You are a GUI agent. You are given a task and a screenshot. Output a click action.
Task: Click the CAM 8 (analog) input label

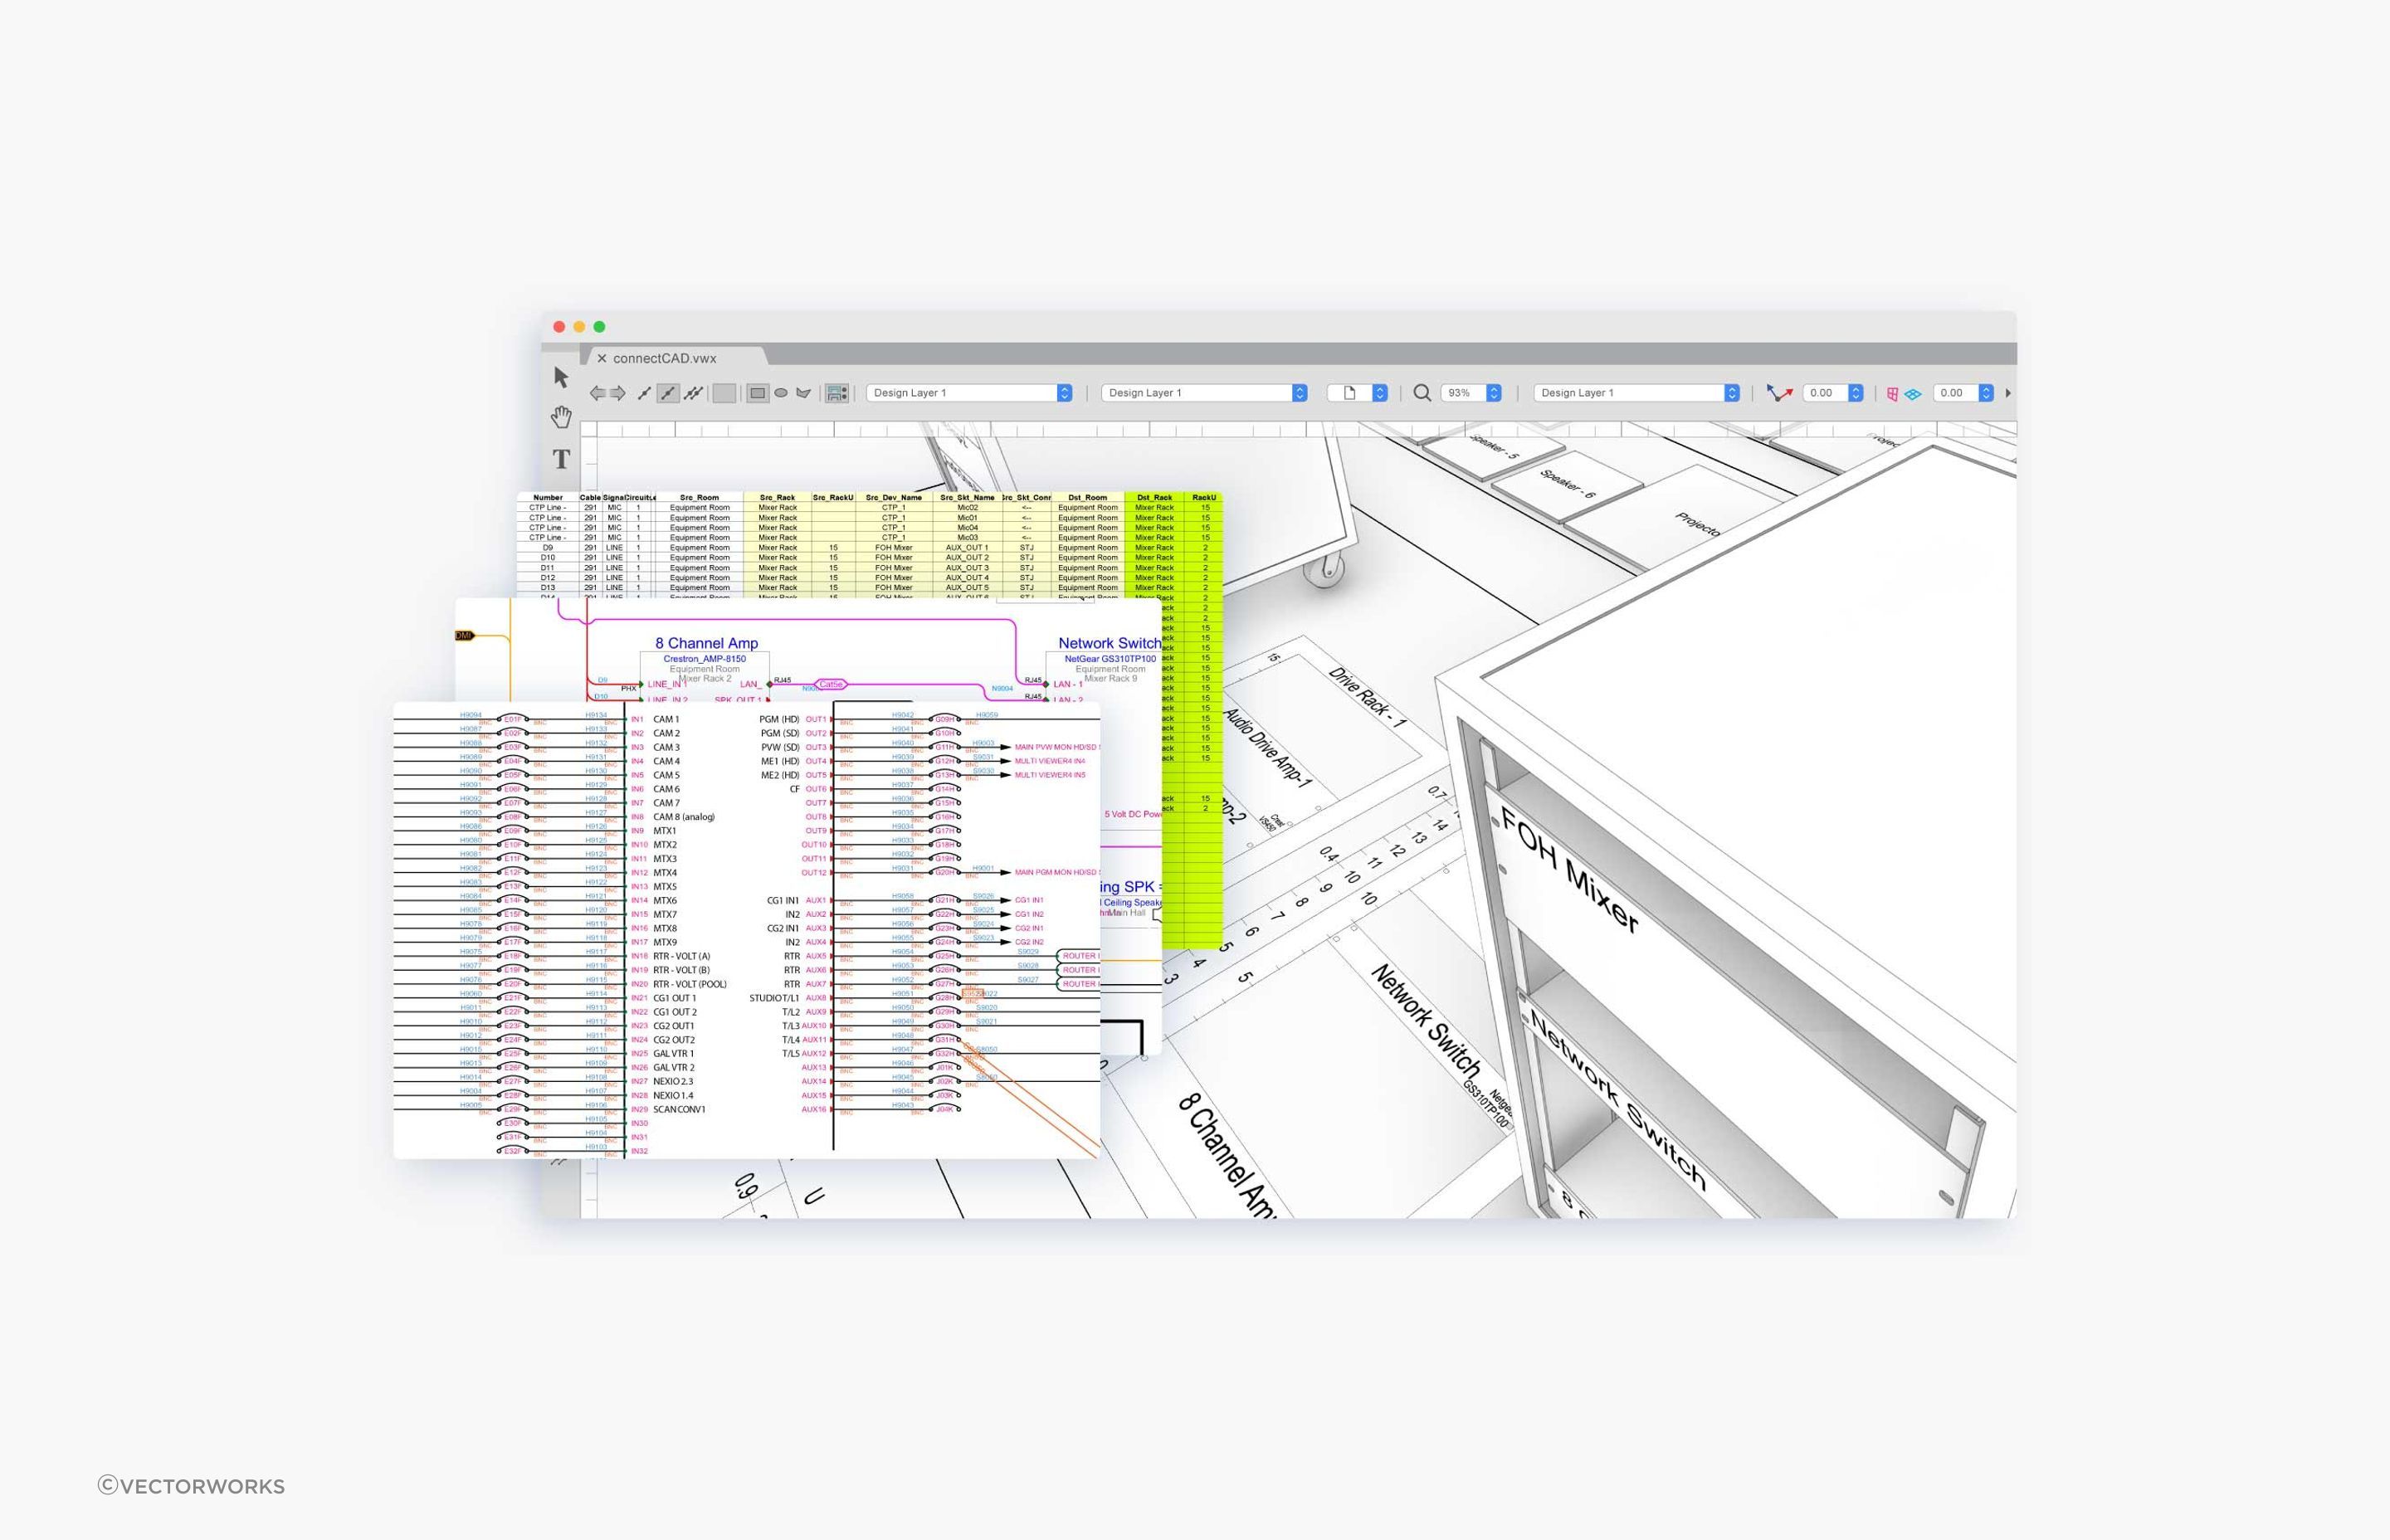point(684,817)
